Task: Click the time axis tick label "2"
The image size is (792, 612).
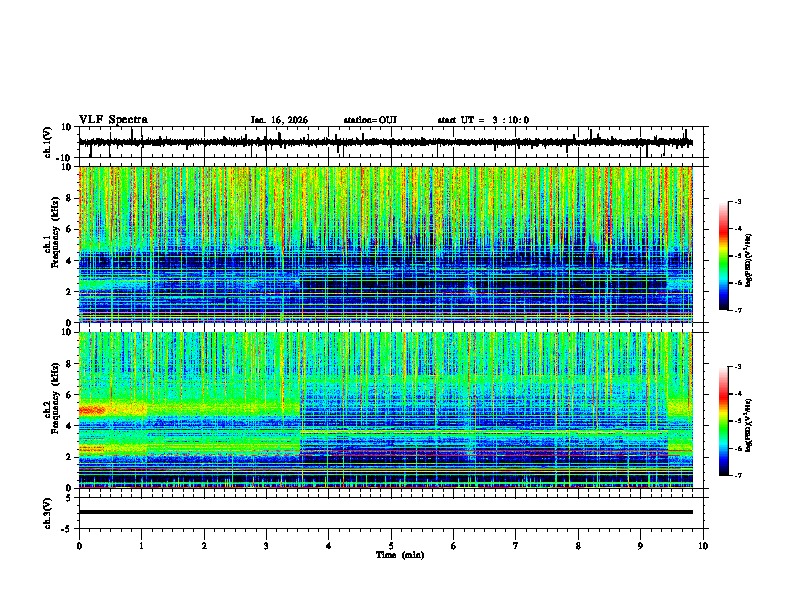Action: (x=204, y=546)
